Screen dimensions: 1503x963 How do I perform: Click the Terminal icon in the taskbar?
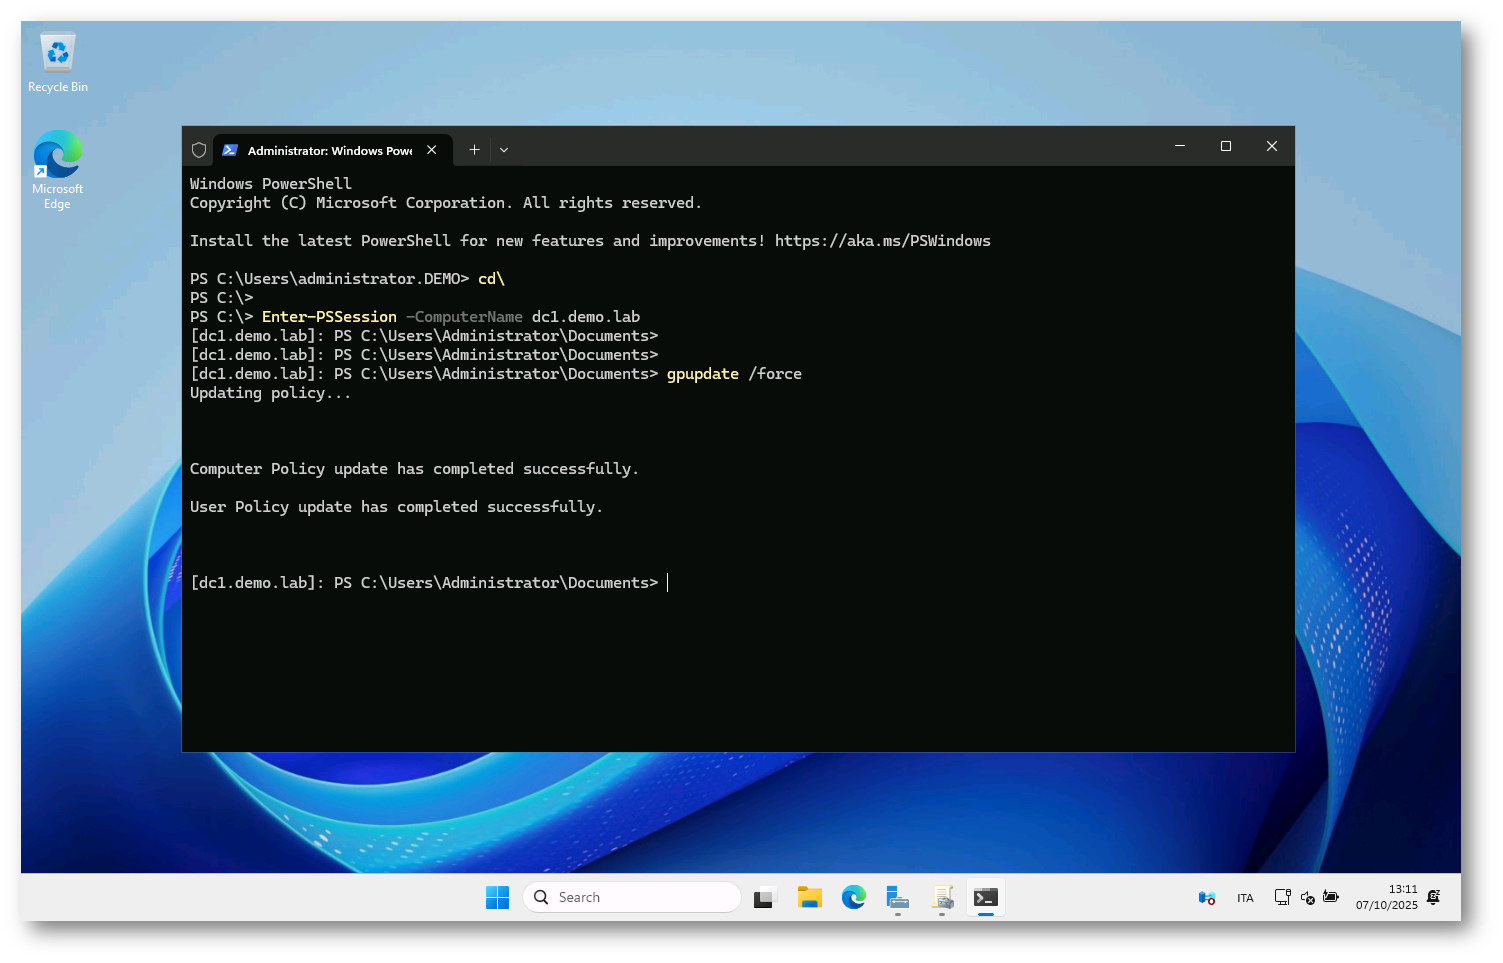click(986, 898)
